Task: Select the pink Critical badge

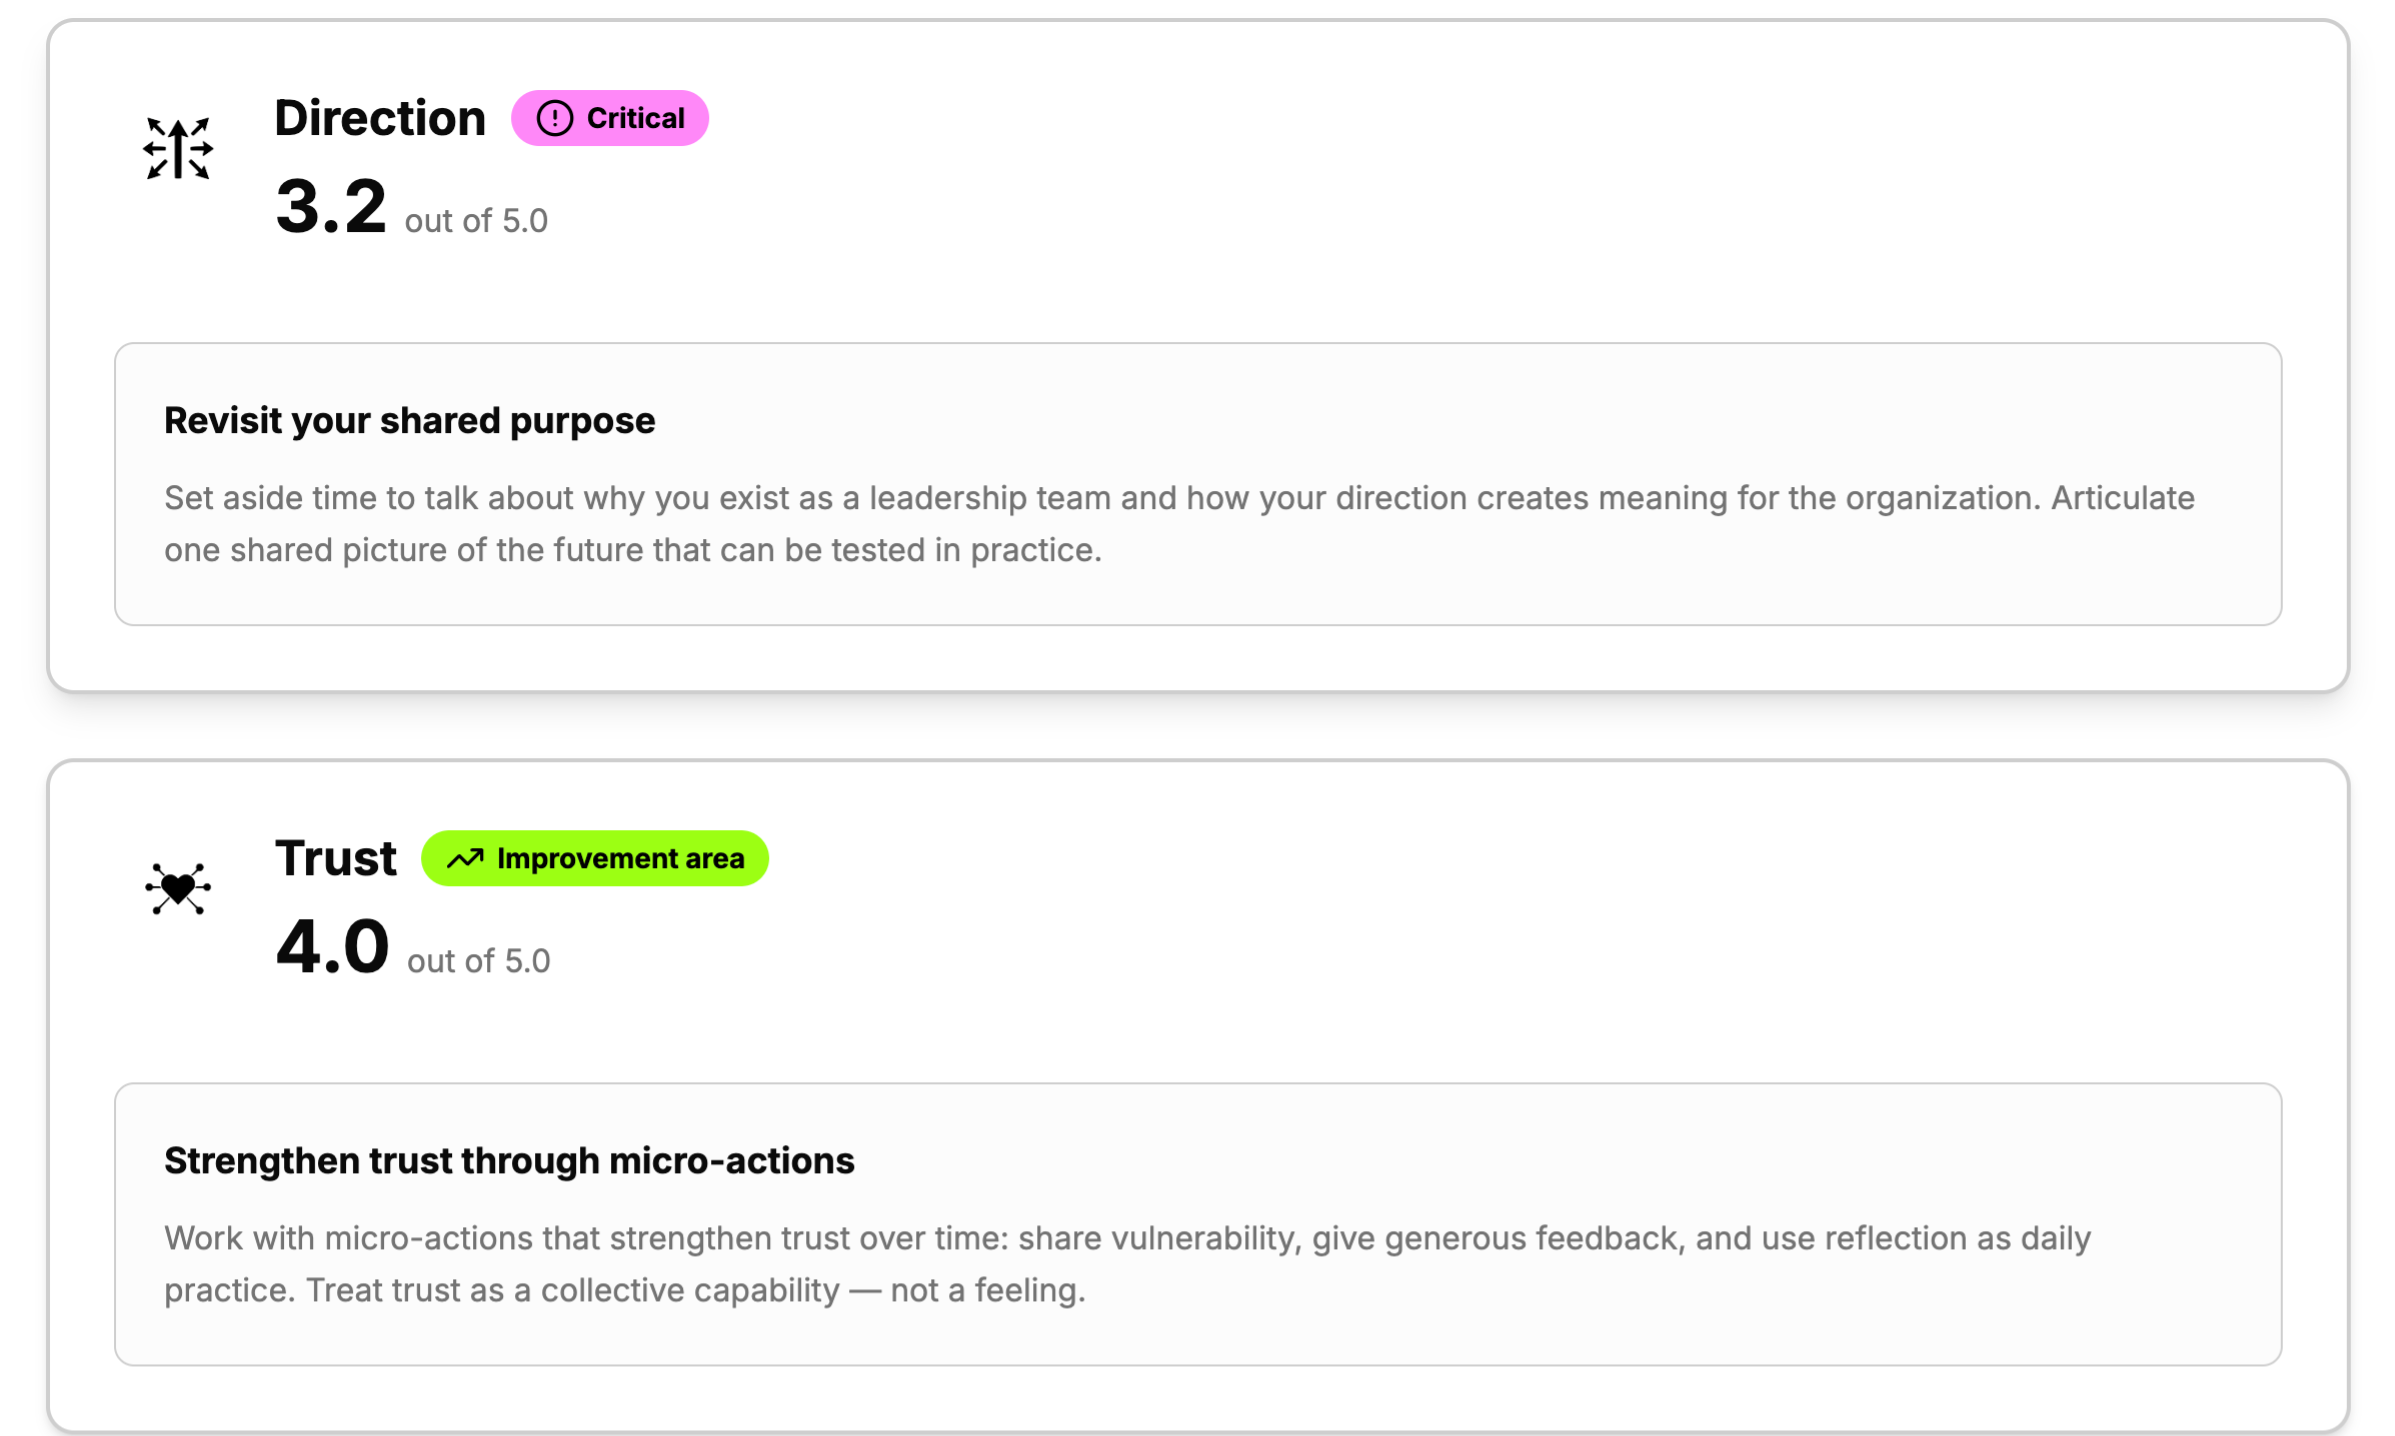Action: pyautogui.click(x=610, y=118)
